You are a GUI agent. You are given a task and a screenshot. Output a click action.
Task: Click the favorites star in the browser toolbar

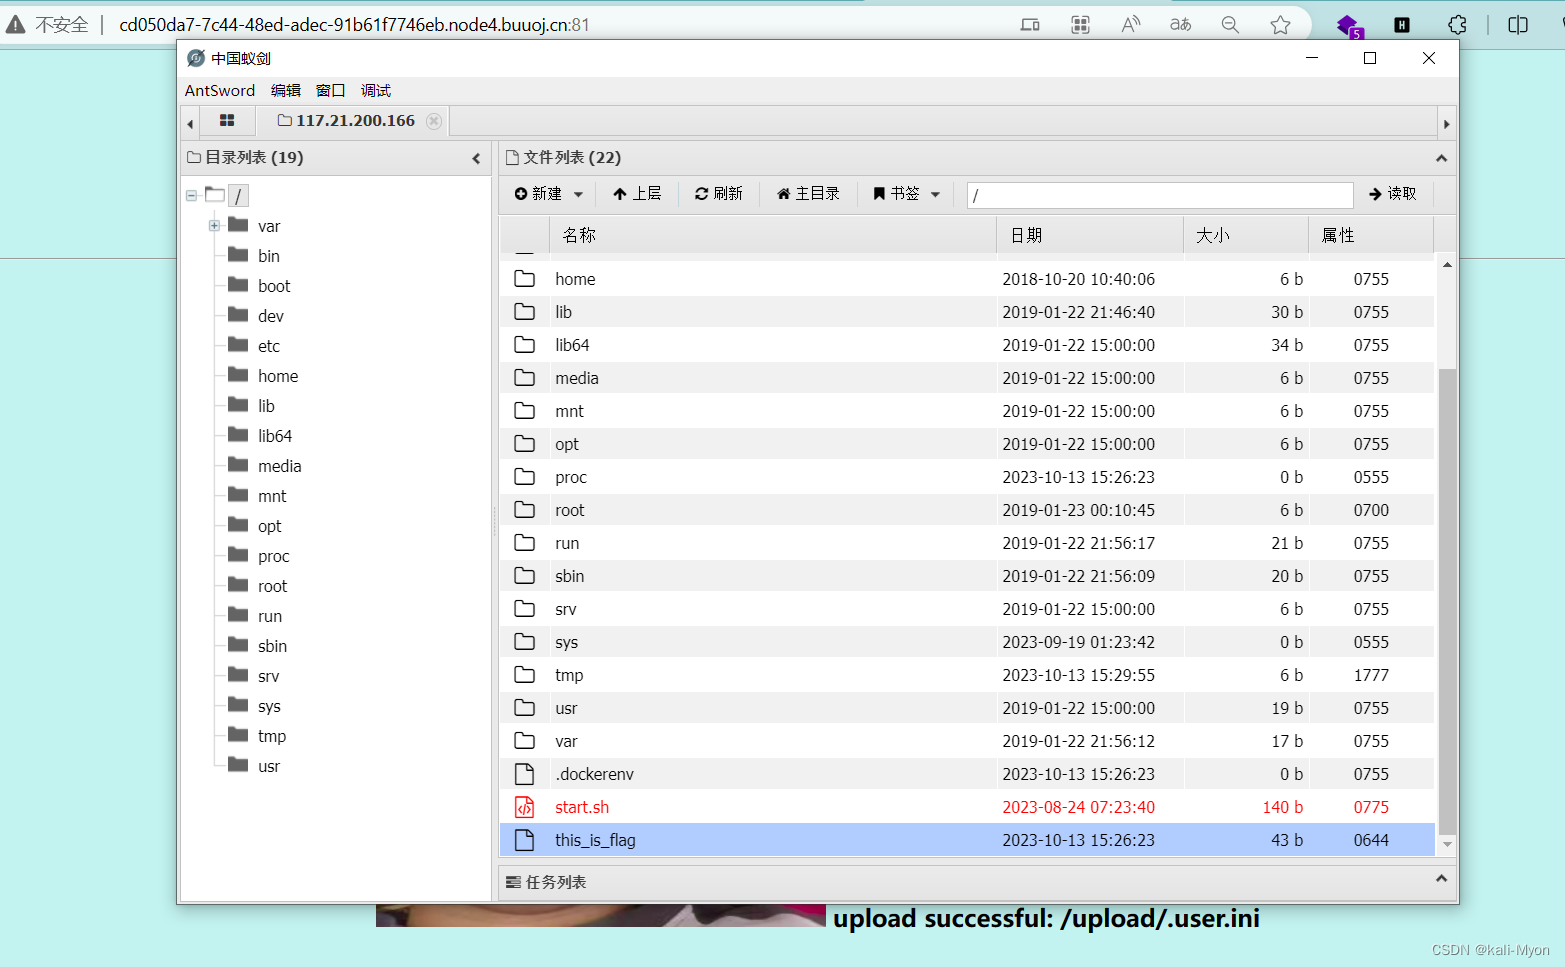tap(1280, 24)
